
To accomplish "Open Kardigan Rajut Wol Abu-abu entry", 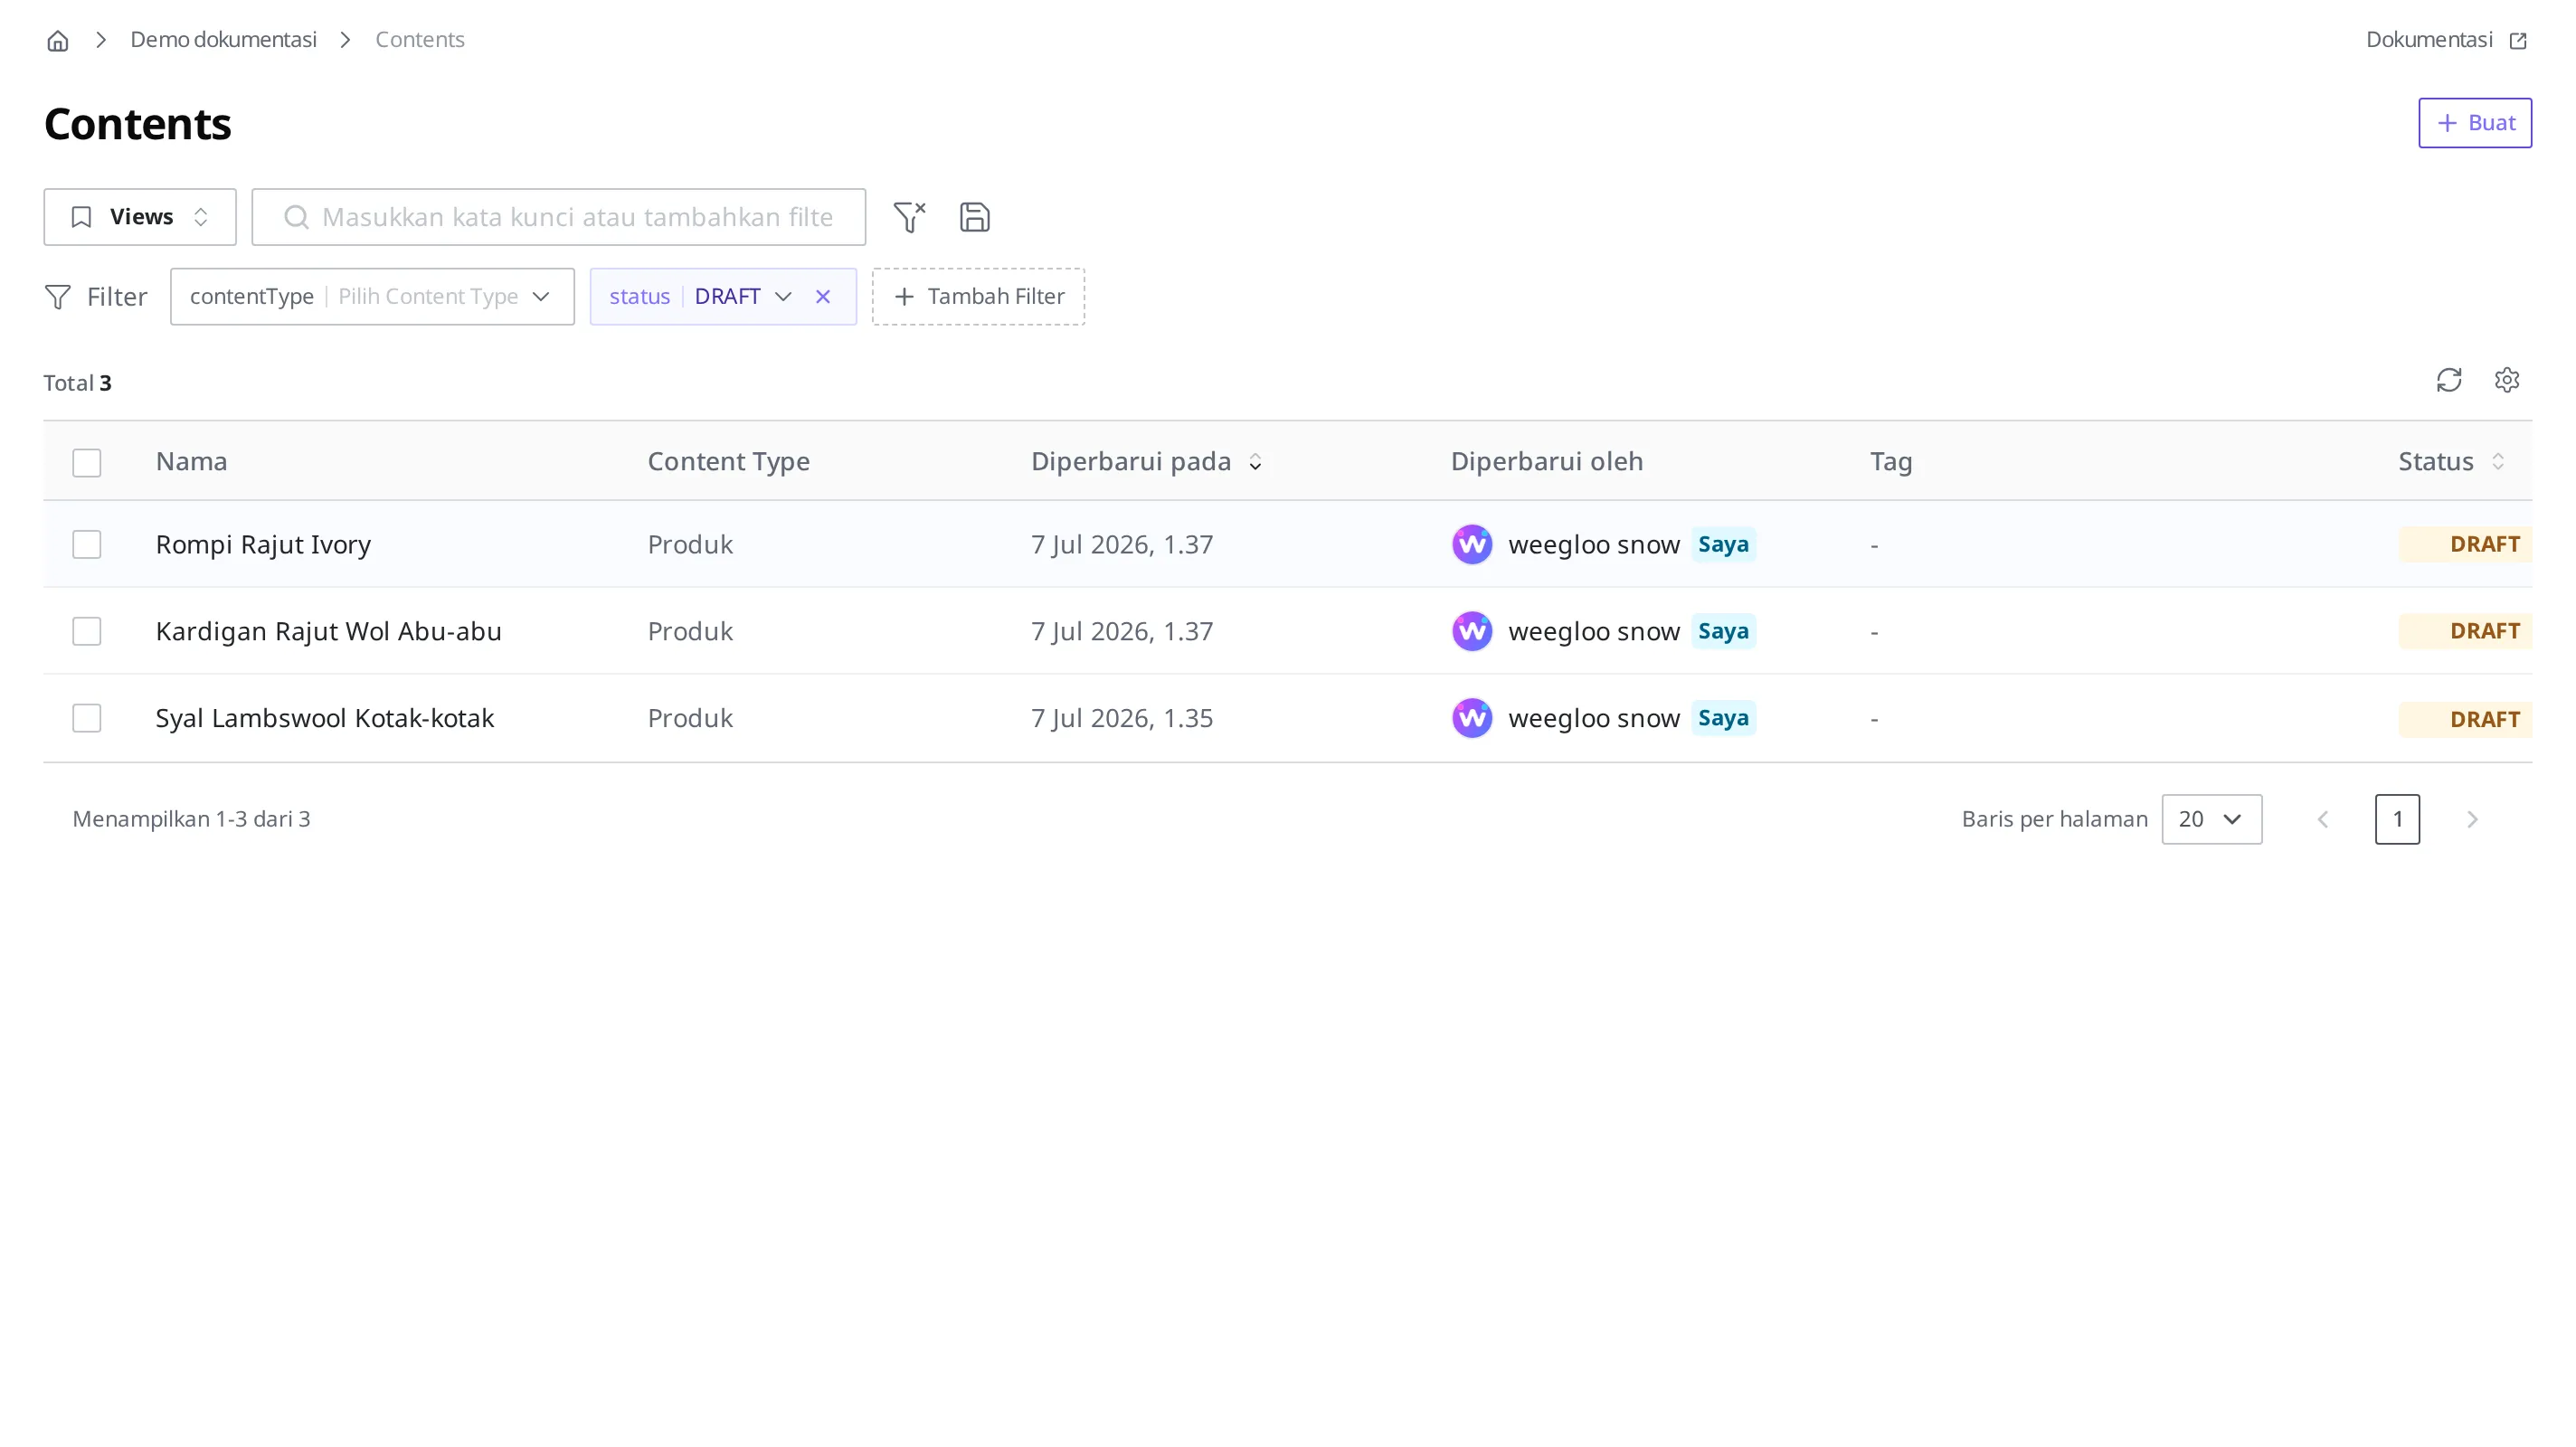I will (328, 632).
